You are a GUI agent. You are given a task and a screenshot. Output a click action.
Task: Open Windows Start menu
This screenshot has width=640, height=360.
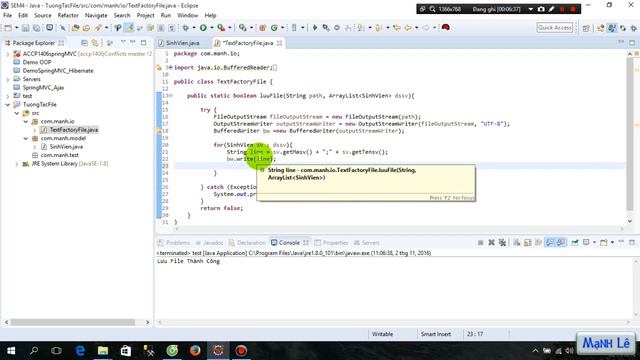(x=11, y=351)
